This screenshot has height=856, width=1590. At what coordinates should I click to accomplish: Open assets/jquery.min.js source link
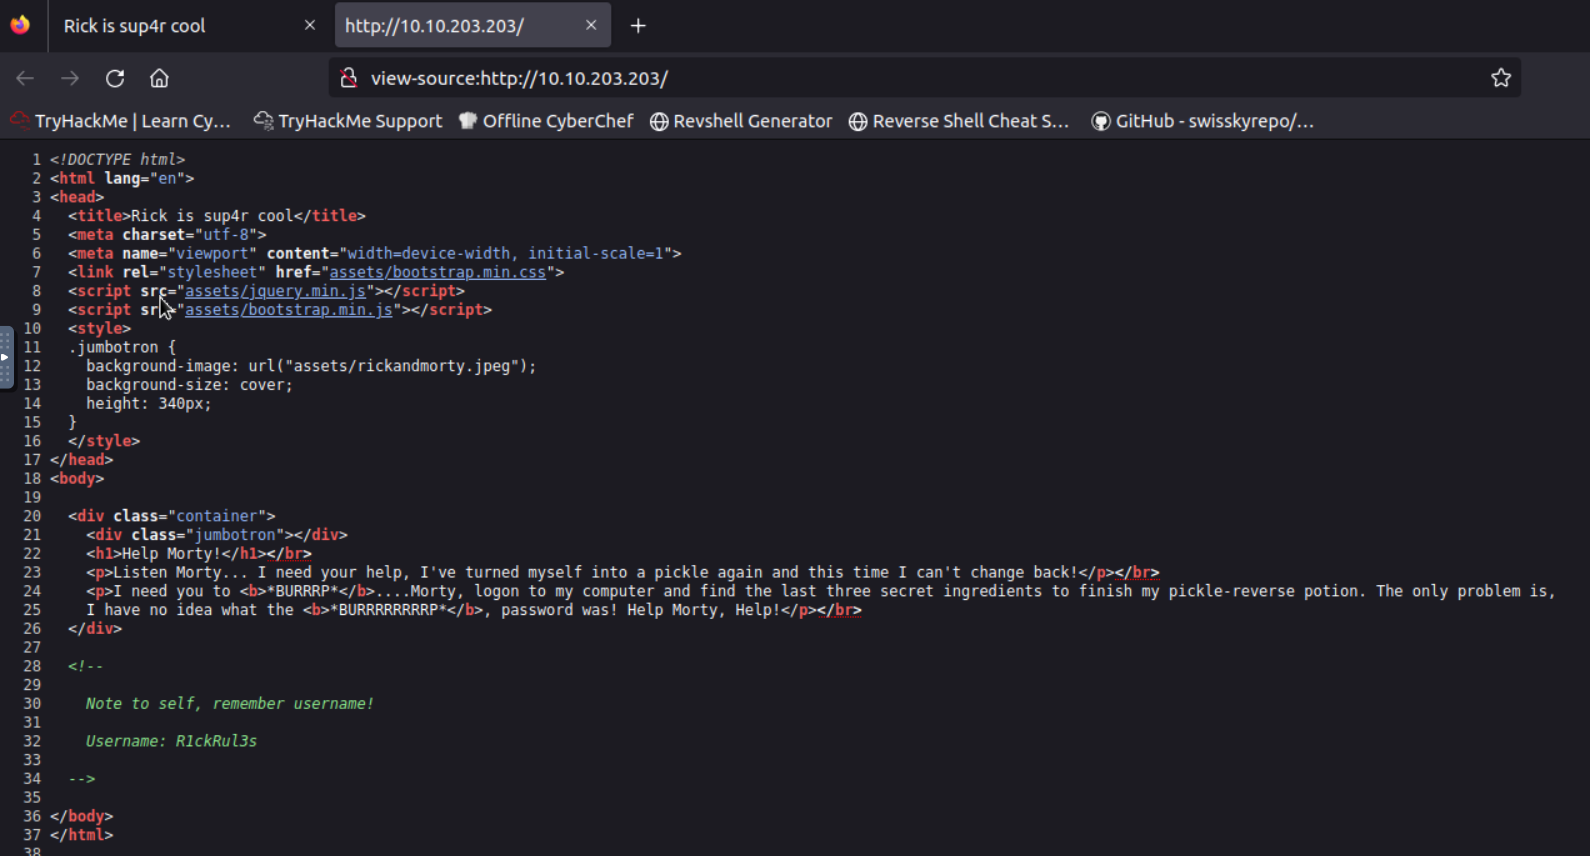coord(275,291)
